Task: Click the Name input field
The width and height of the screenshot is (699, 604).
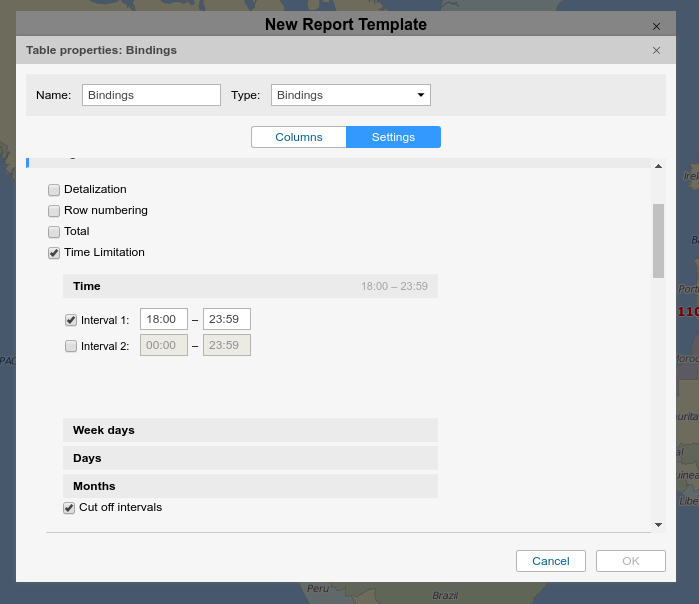Action: [151, 95]
